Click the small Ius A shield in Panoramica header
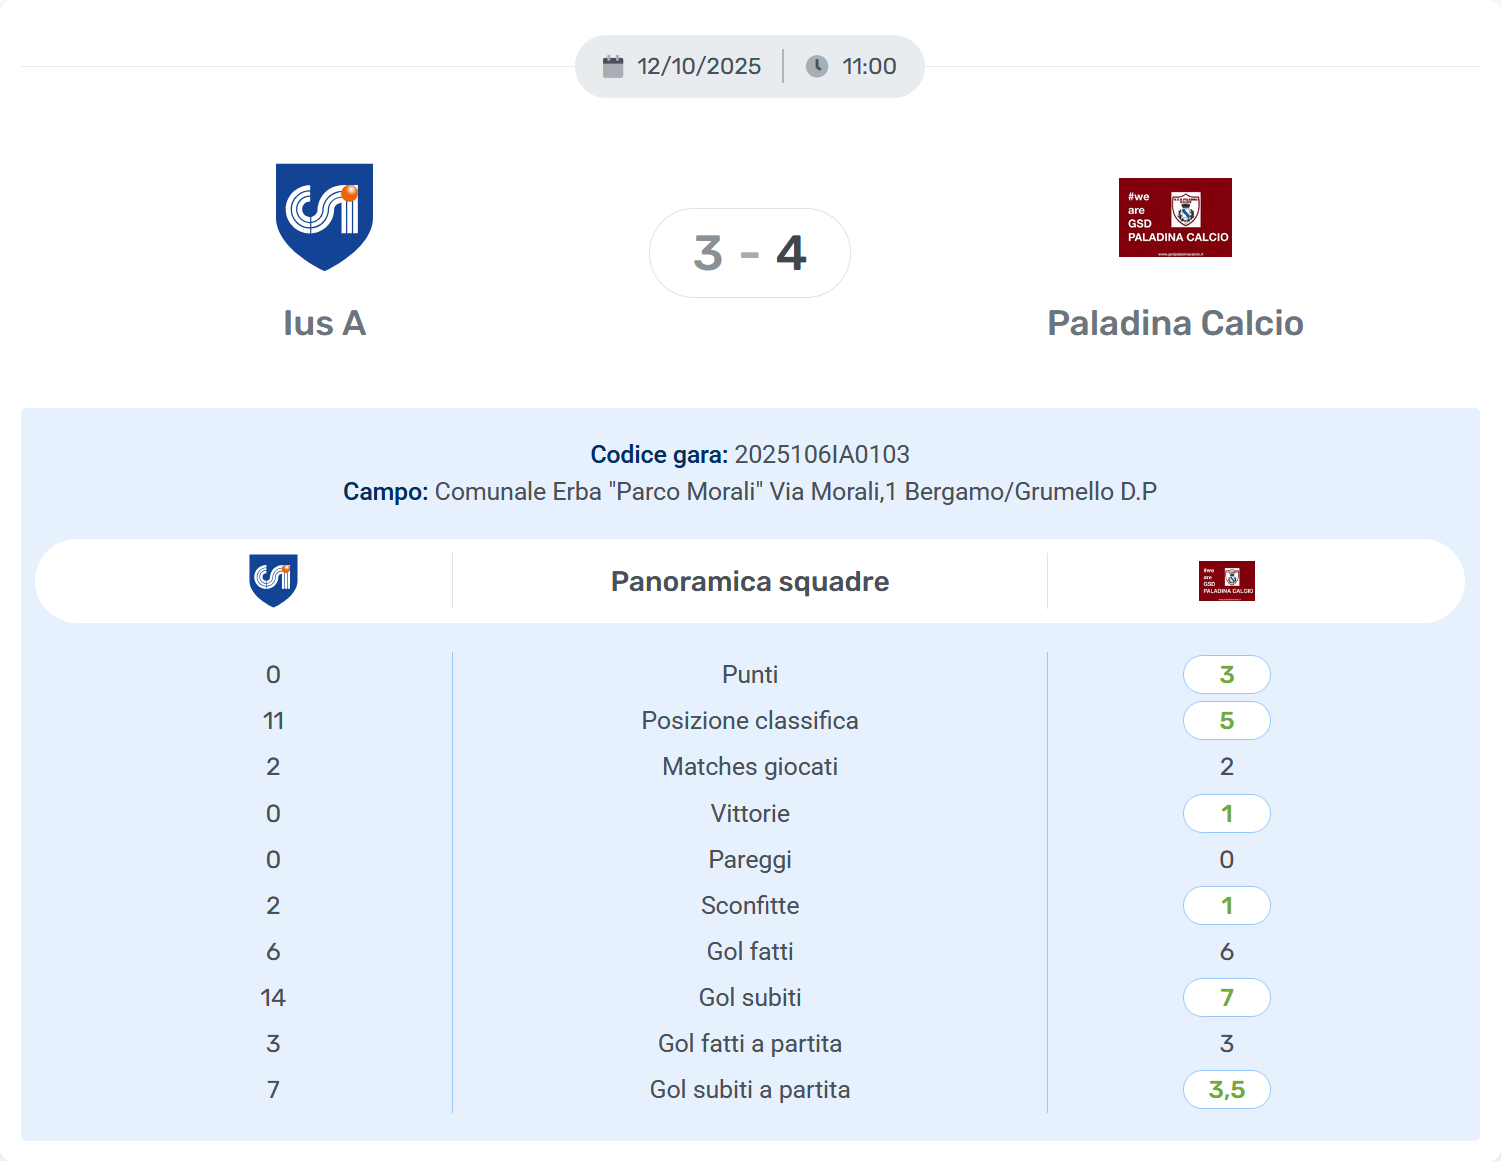The width and height of the screenshot is (1501, 1161). point(273,580)
